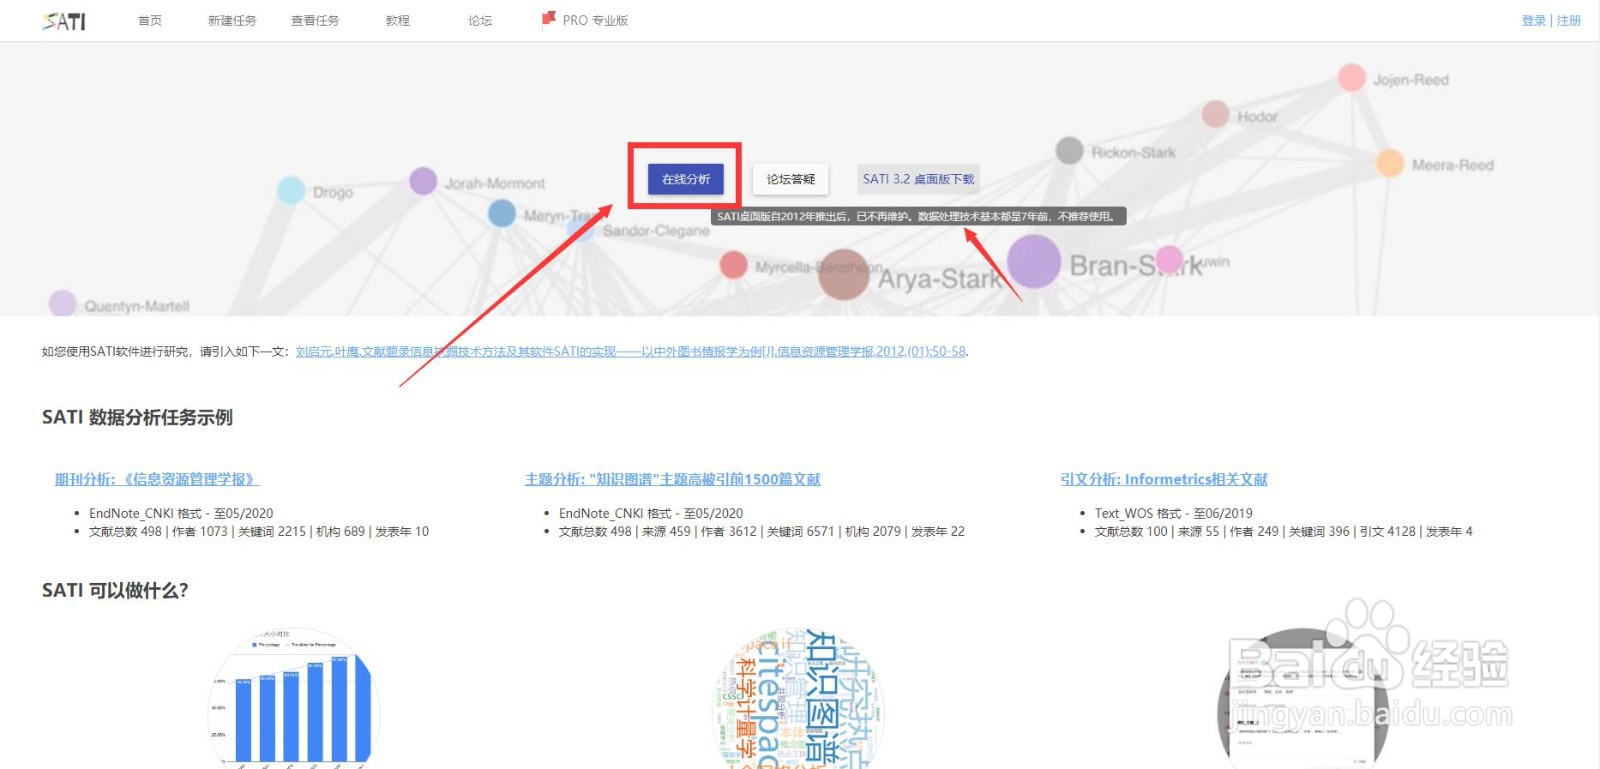Click the Arya-Stark brown node
Viewport: 1600px width, 769px height.
pos(844,275)
